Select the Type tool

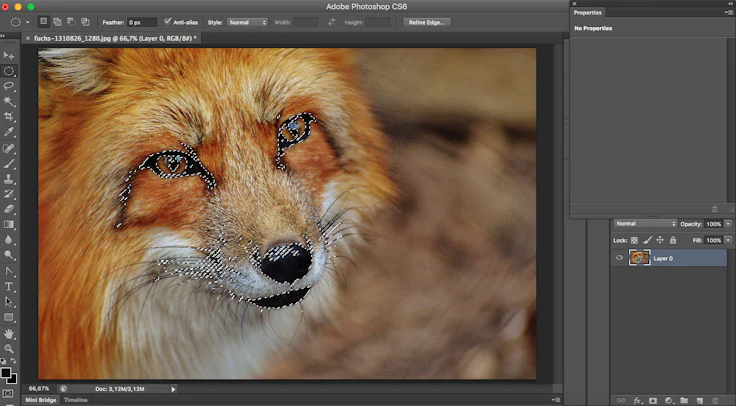pyautogui.click(x=8, y=286)
